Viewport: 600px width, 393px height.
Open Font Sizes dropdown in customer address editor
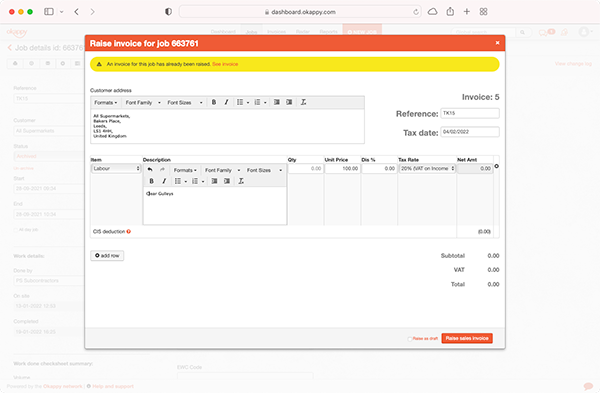point(184,103)
